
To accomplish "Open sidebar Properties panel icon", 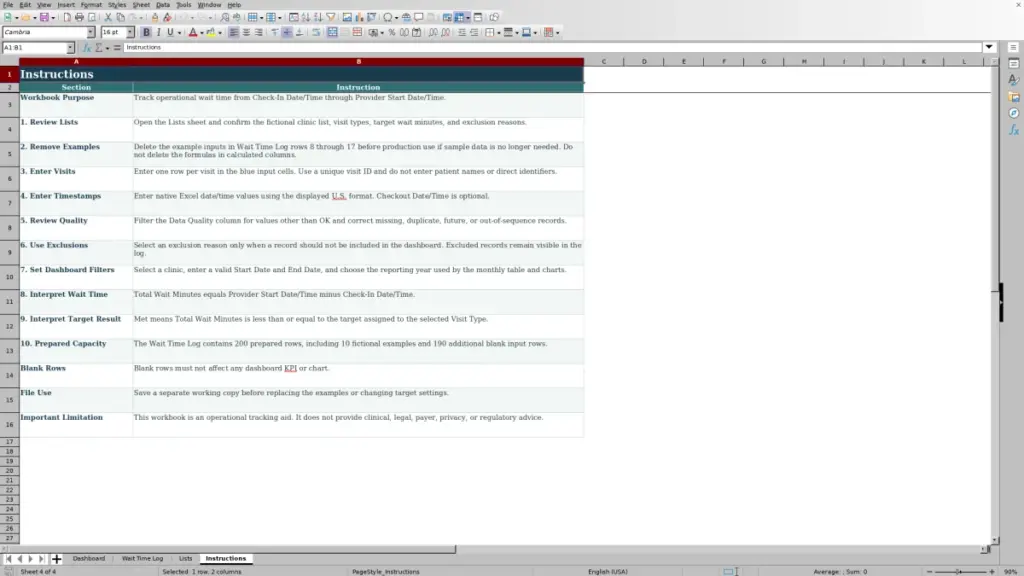I will click(1014, 64).
